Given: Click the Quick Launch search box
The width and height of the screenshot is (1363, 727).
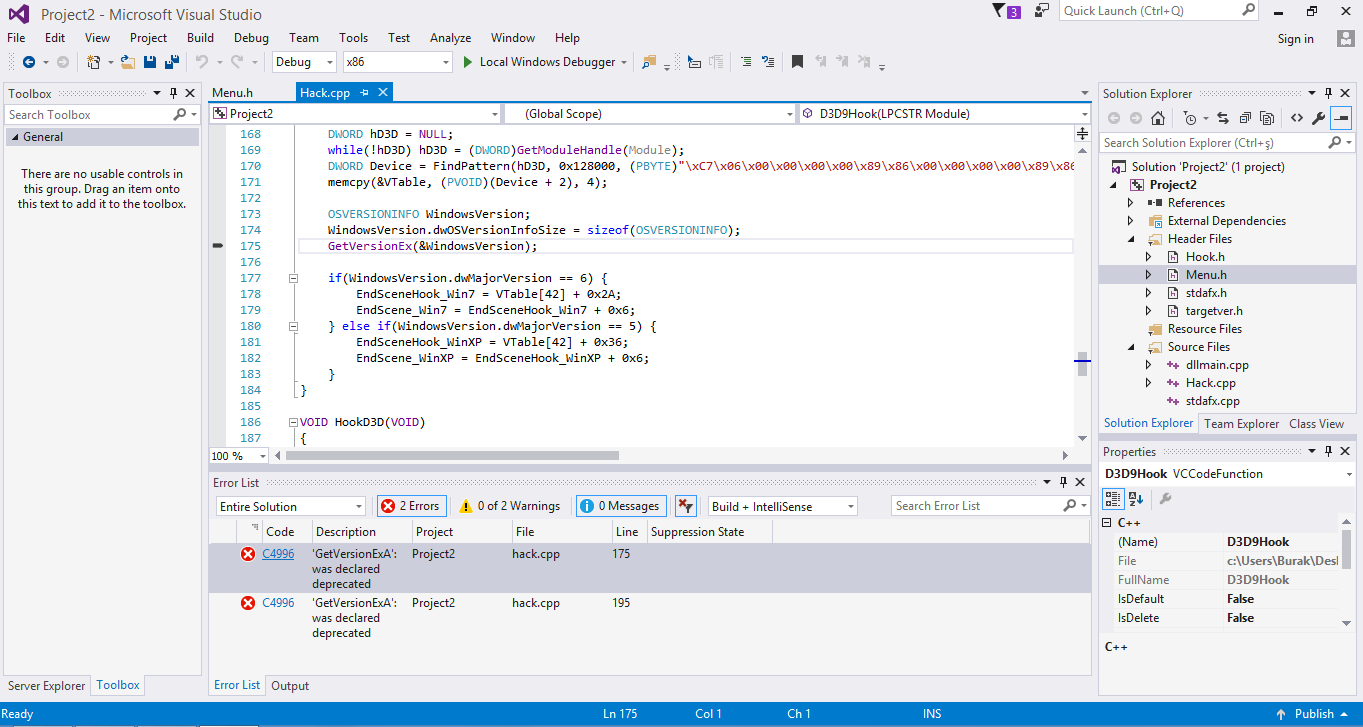Looking at the screenshot, I should pos(1158,11).
